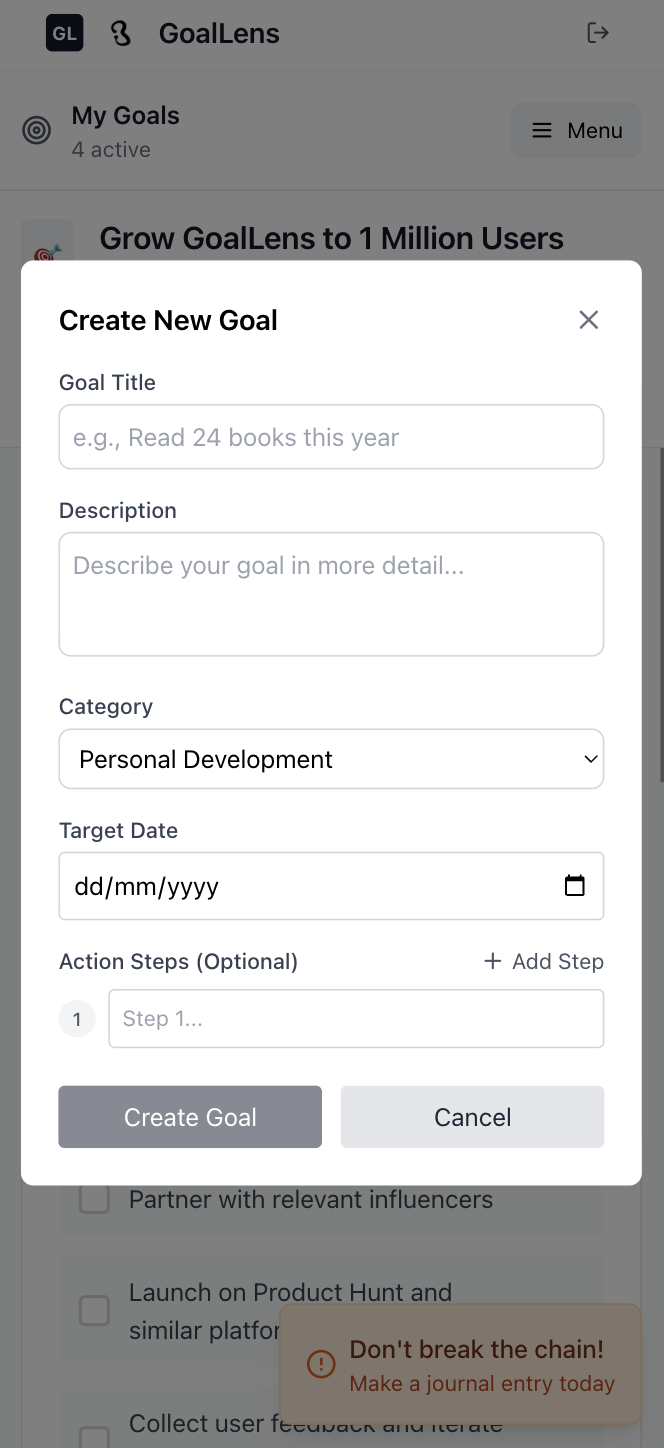Viewport: 664px width, 1448px height.
Task: Expand the Menu
Action: pyautogui.click(x=576, y=130)
